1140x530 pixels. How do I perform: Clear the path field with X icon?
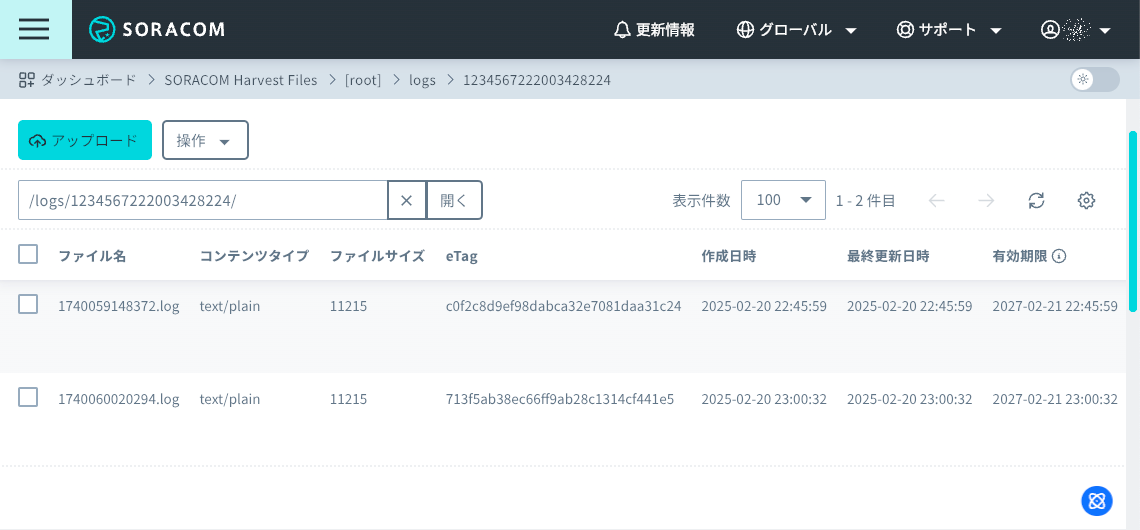(406, 200)
